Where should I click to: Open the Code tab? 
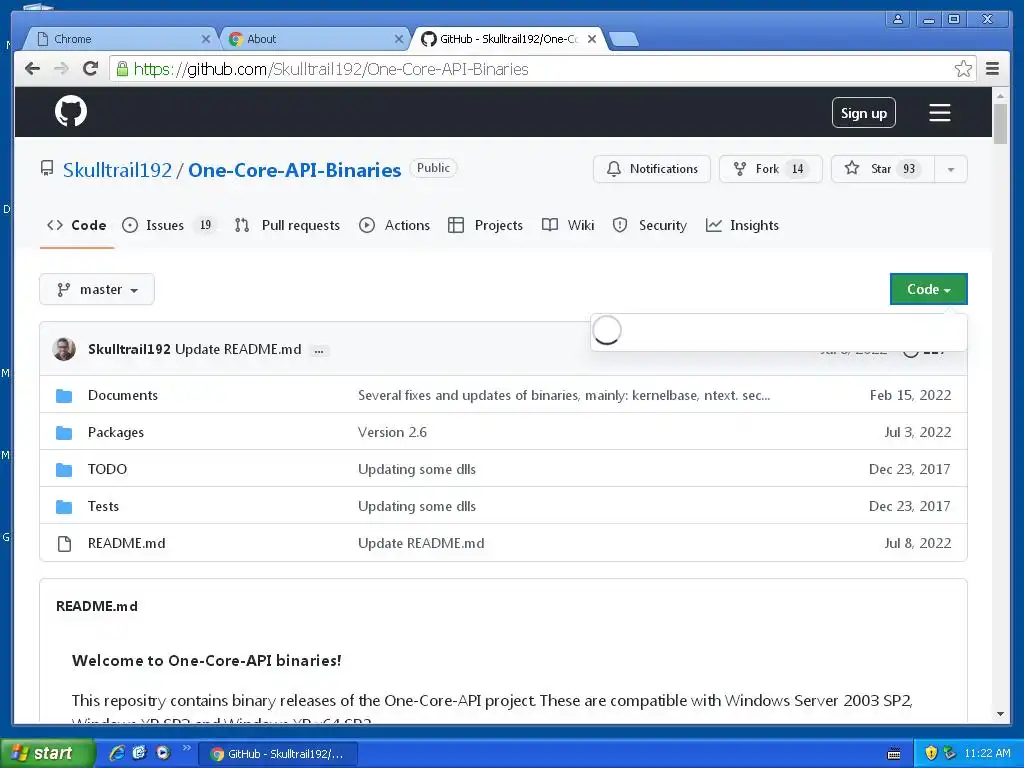[76, 225]
